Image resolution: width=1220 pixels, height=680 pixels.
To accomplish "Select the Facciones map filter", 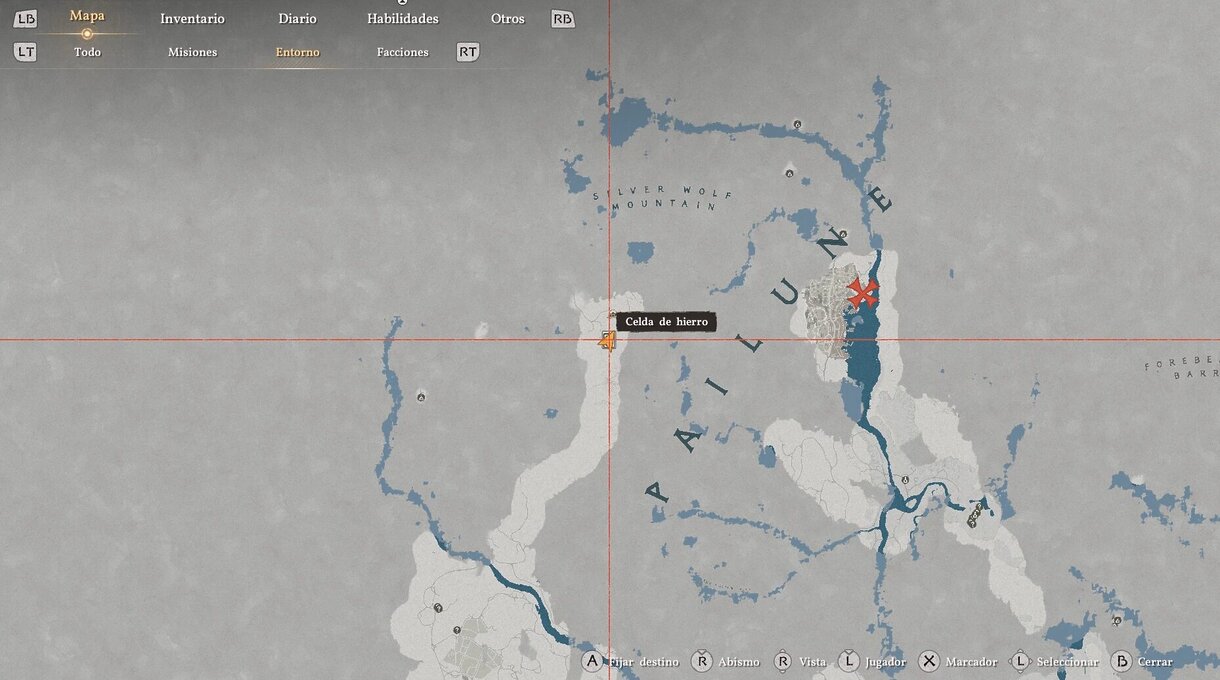I will coord(402,52).
